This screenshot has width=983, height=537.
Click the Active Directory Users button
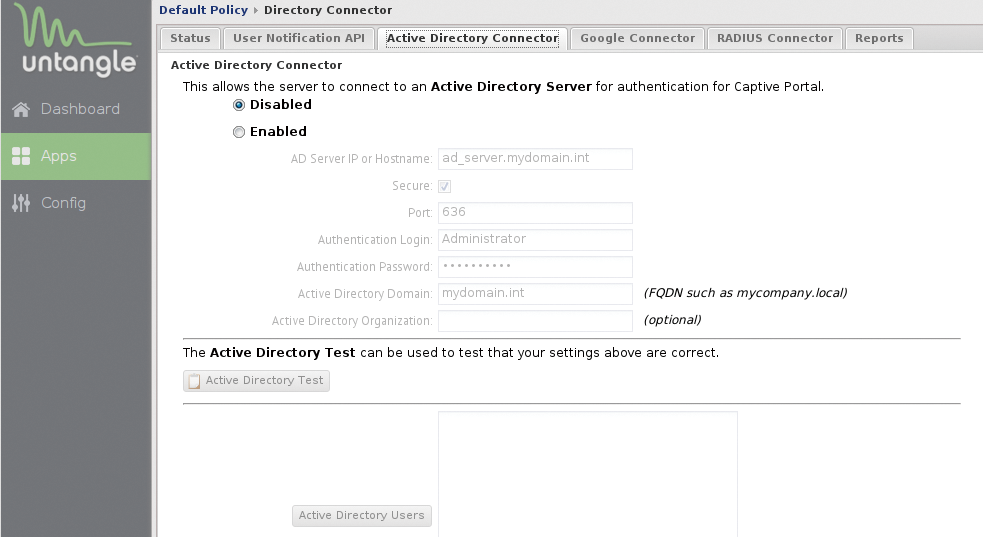(x=362, y=516)
